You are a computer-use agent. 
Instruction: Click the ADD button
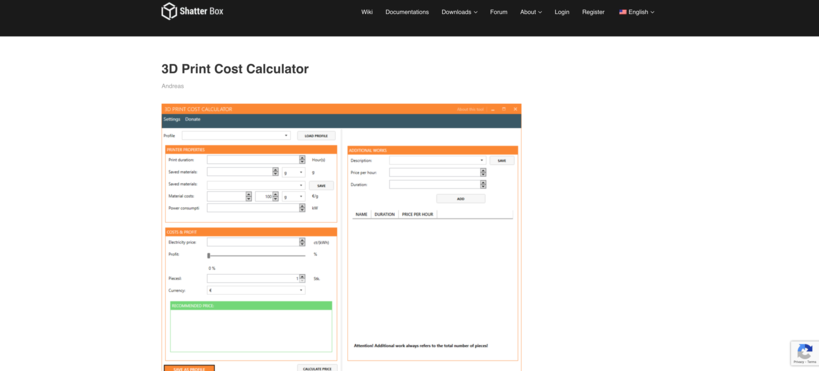(461, 199)
